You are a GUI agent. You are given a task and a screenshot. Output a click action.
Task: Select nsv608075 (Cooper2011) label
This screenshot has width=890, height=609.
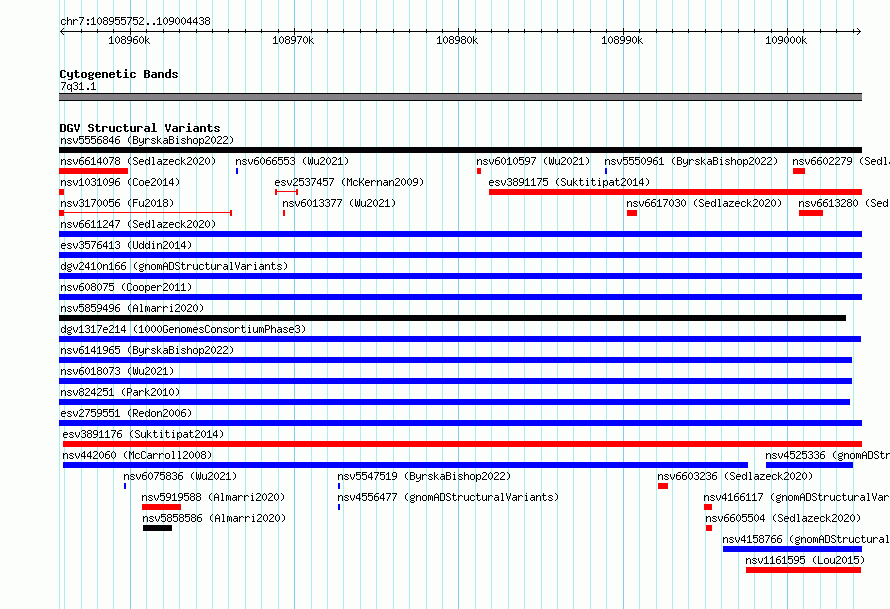pyautogui.click(x=126, y=287)
